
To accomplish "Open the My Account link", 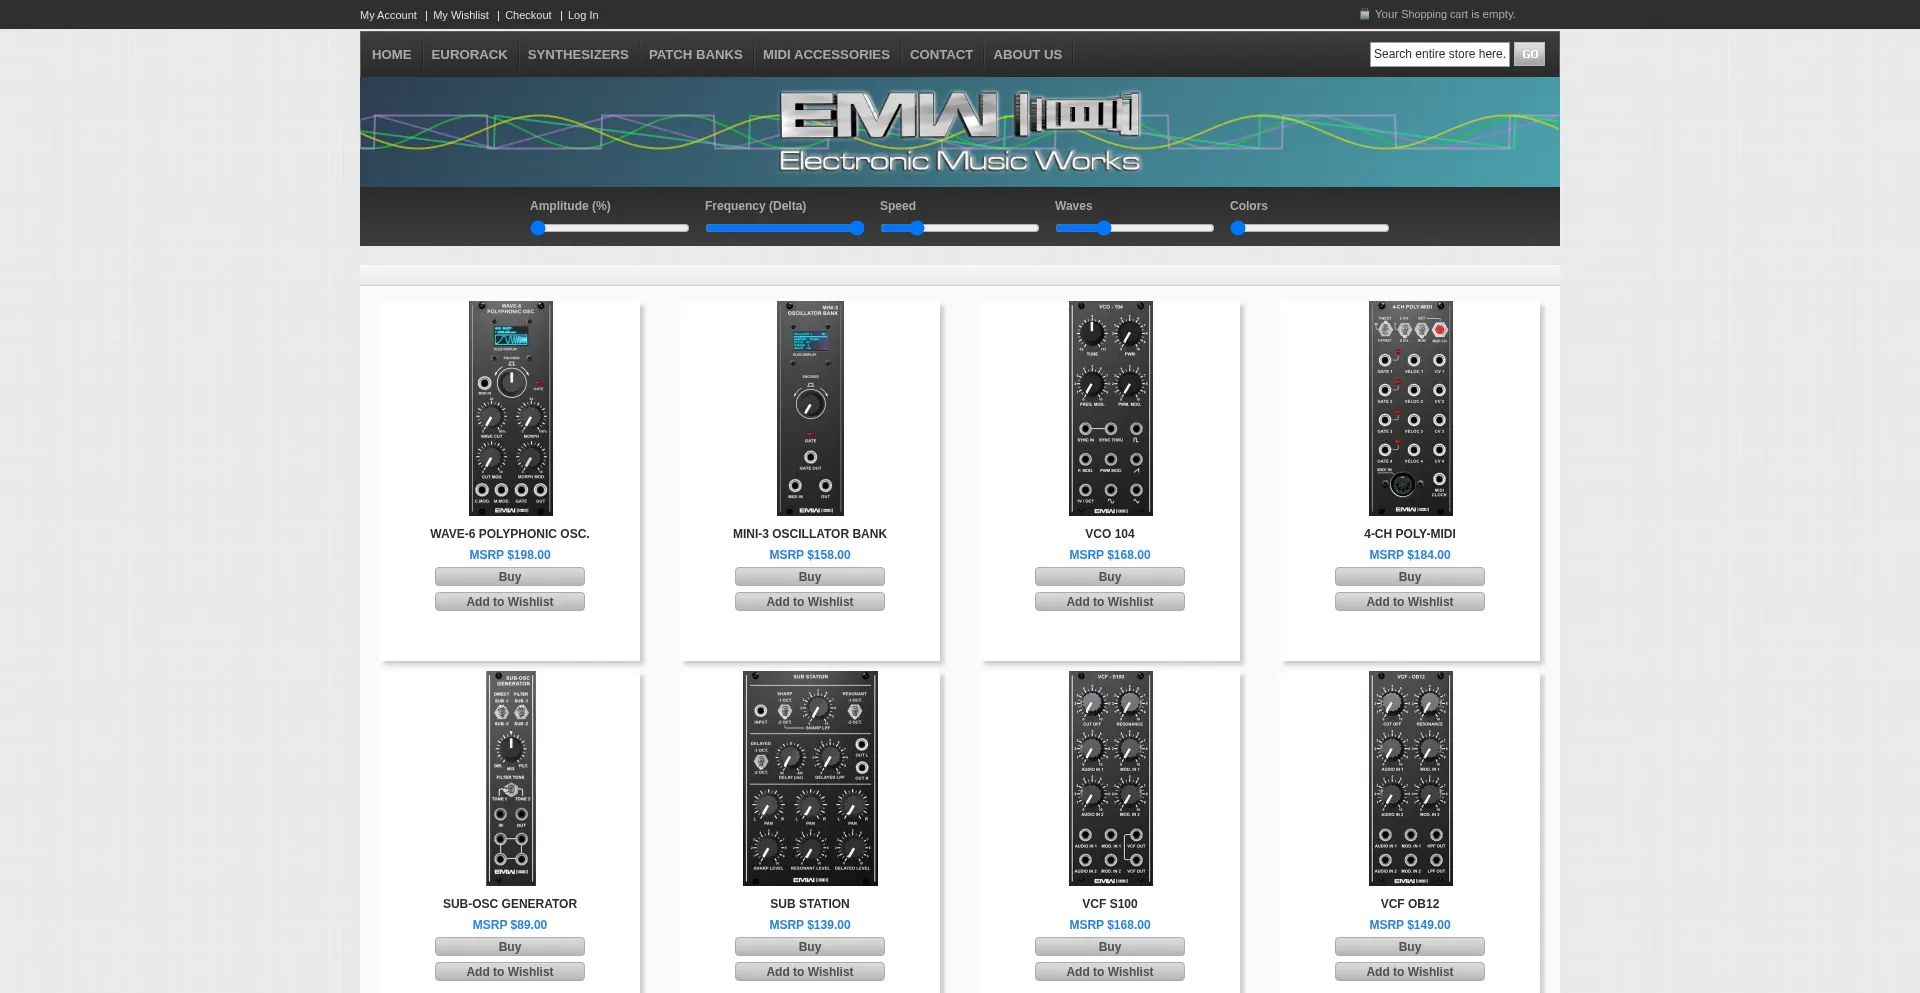I will pyautogui.click(x=388, y=15).
